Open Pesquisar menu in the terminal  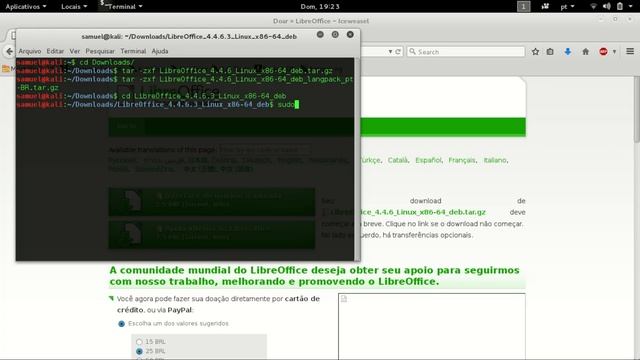[x=100, y=51]
